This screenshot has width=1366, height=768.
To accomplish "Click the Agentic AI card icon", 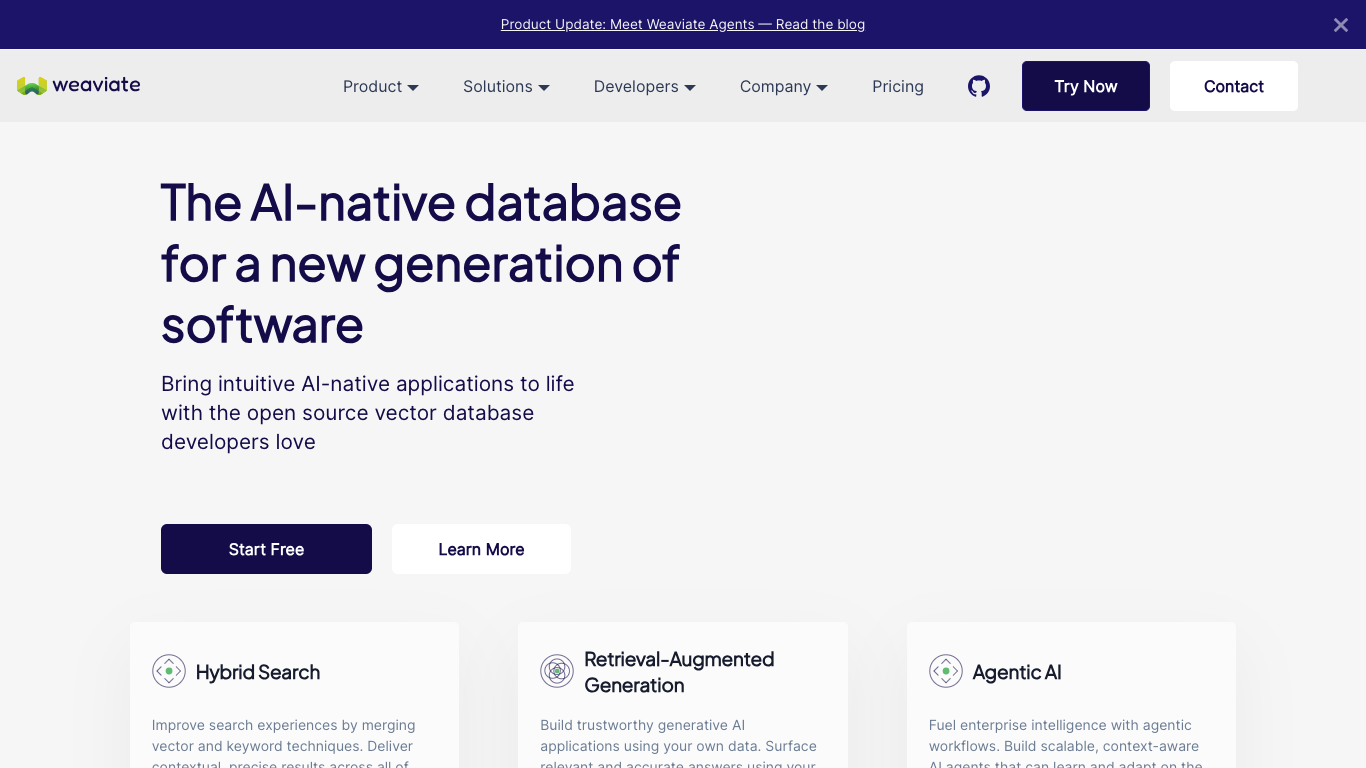I will point(945,671).
